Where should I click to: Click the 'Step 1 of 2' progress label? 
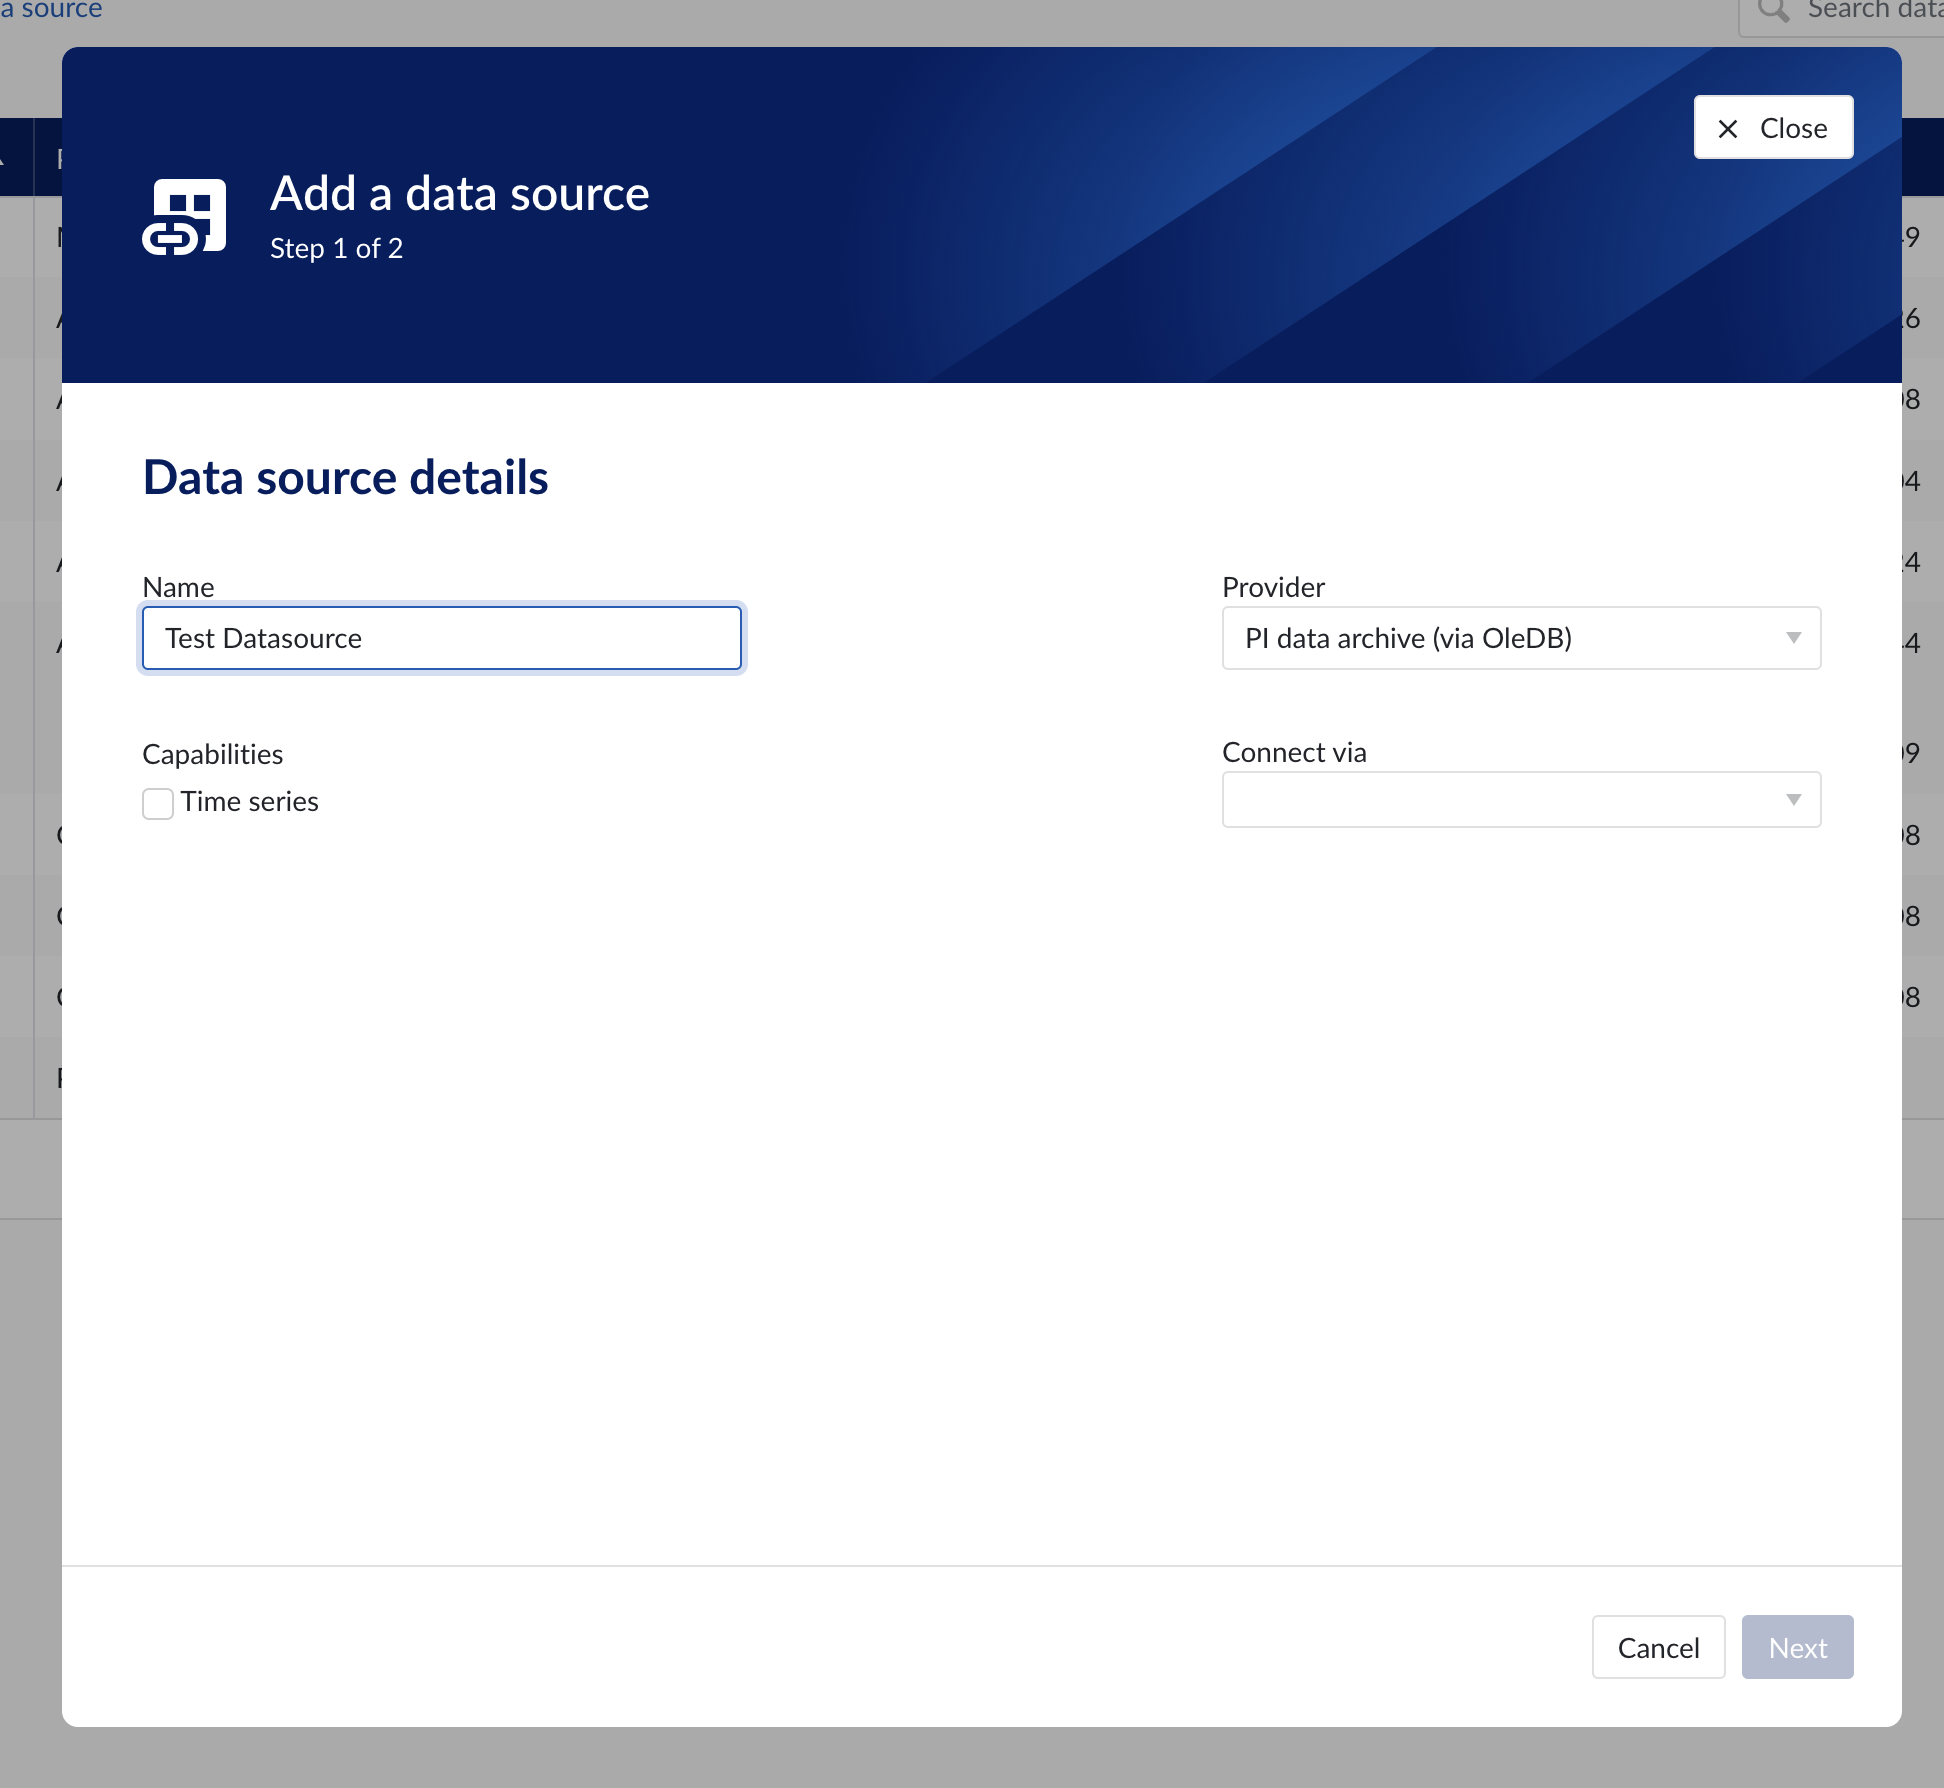[x=336, y=248]
